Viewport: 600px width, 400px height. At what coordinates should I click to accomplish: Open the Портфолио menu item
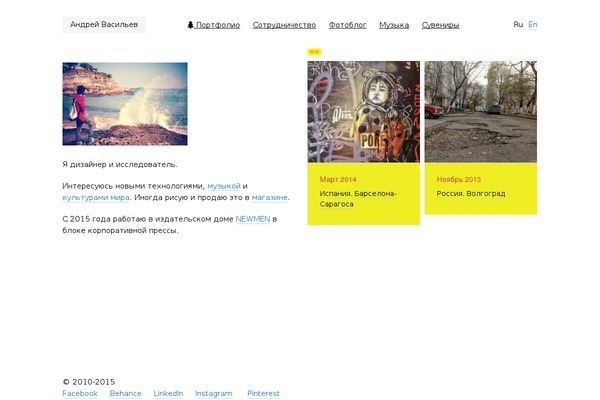click(218, 25)
